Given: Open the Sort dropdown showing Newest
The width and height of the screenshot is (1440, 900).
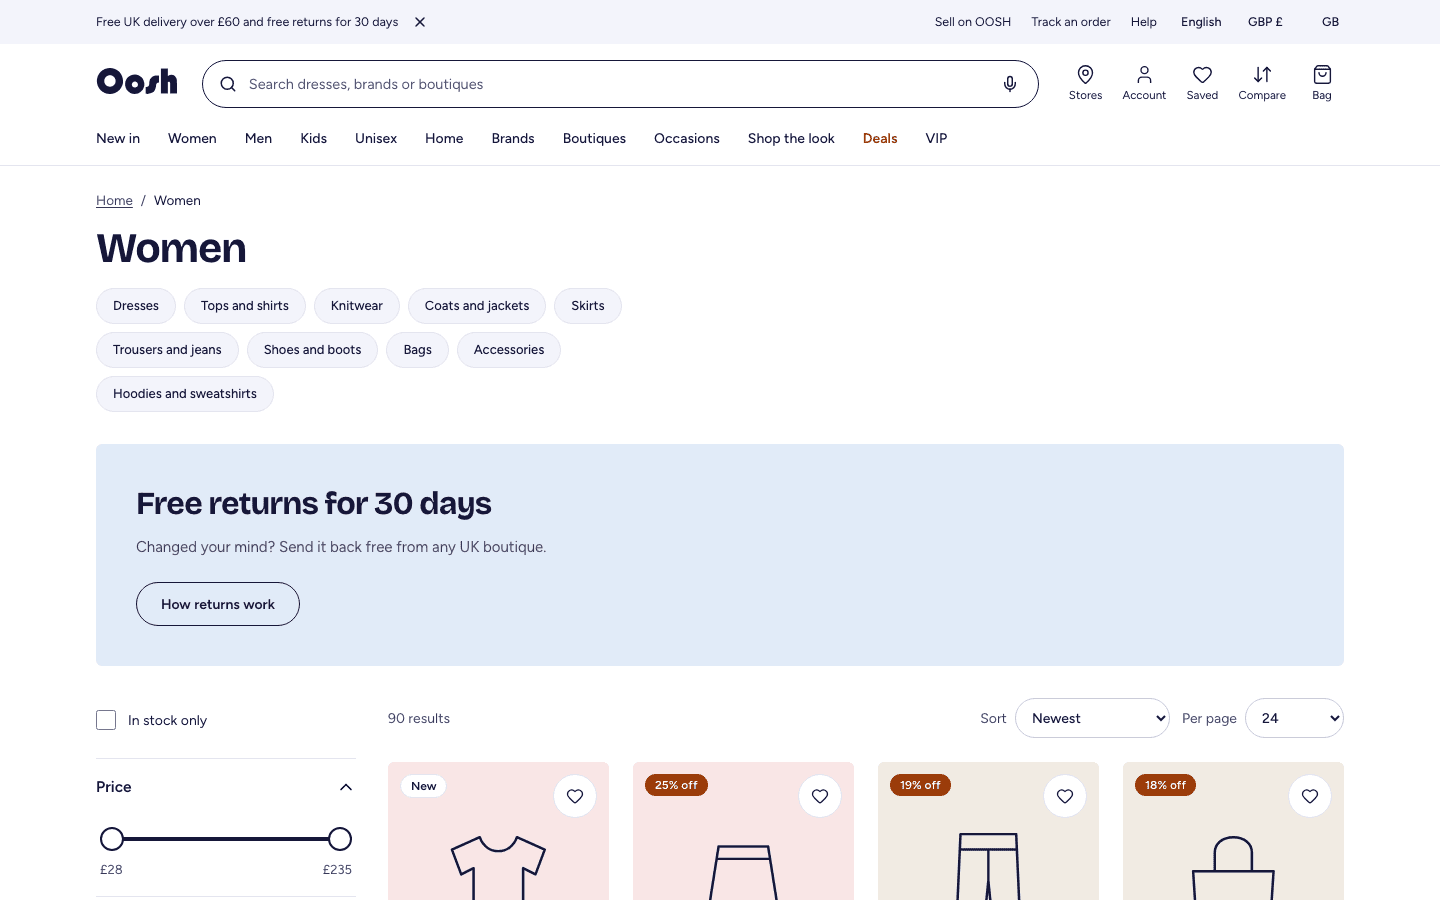Looking at the screenshot, I should [x=1092, y=718].
